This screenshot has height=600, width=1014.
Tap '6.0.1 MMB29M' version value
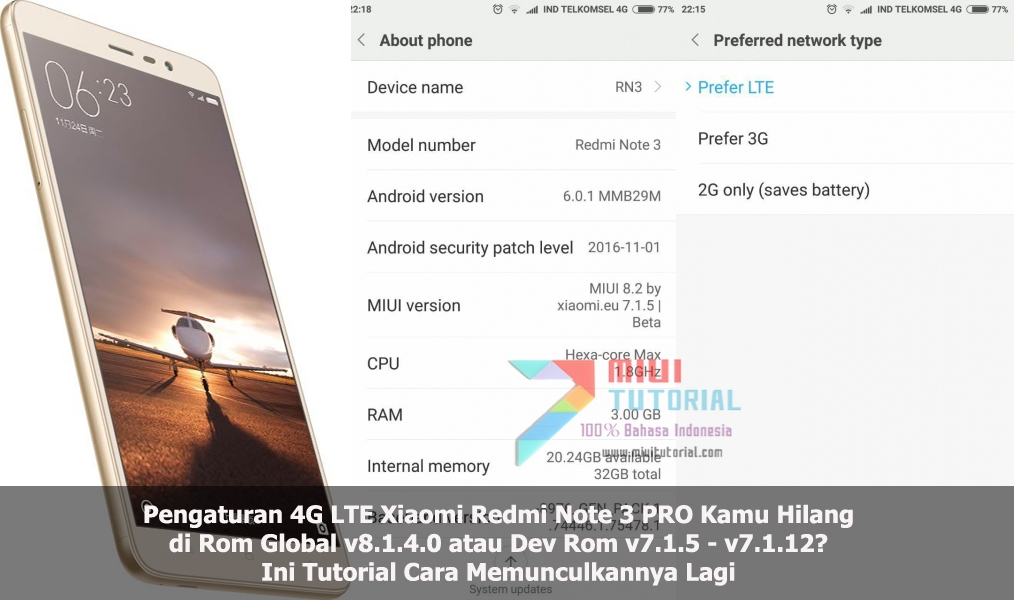coord(612,196)
